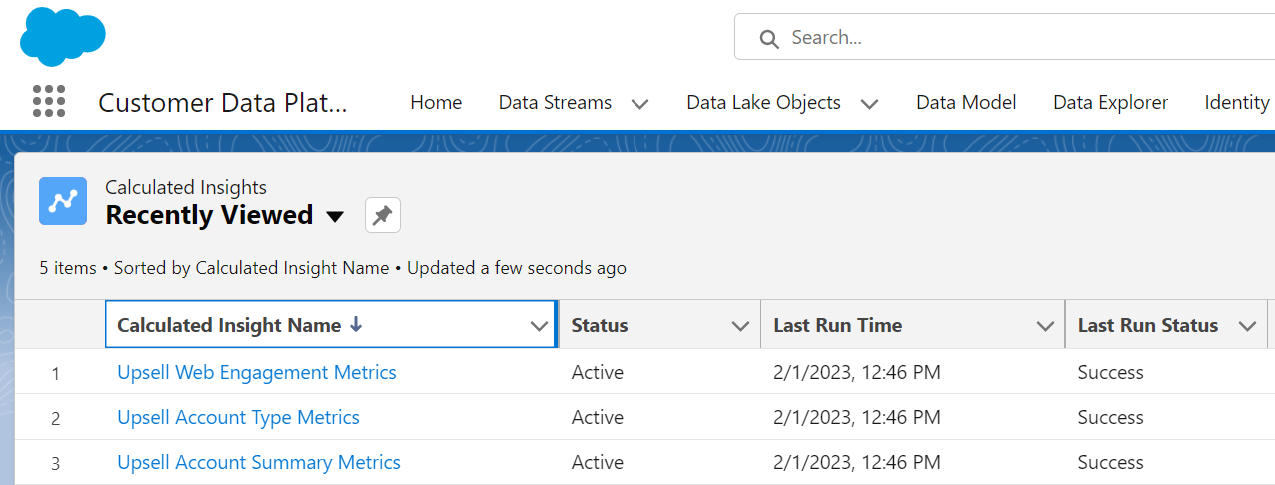Expand the Data Streams tab menu chevron
The width and height of the screenshot is (1275, 485).
point(640,103)
